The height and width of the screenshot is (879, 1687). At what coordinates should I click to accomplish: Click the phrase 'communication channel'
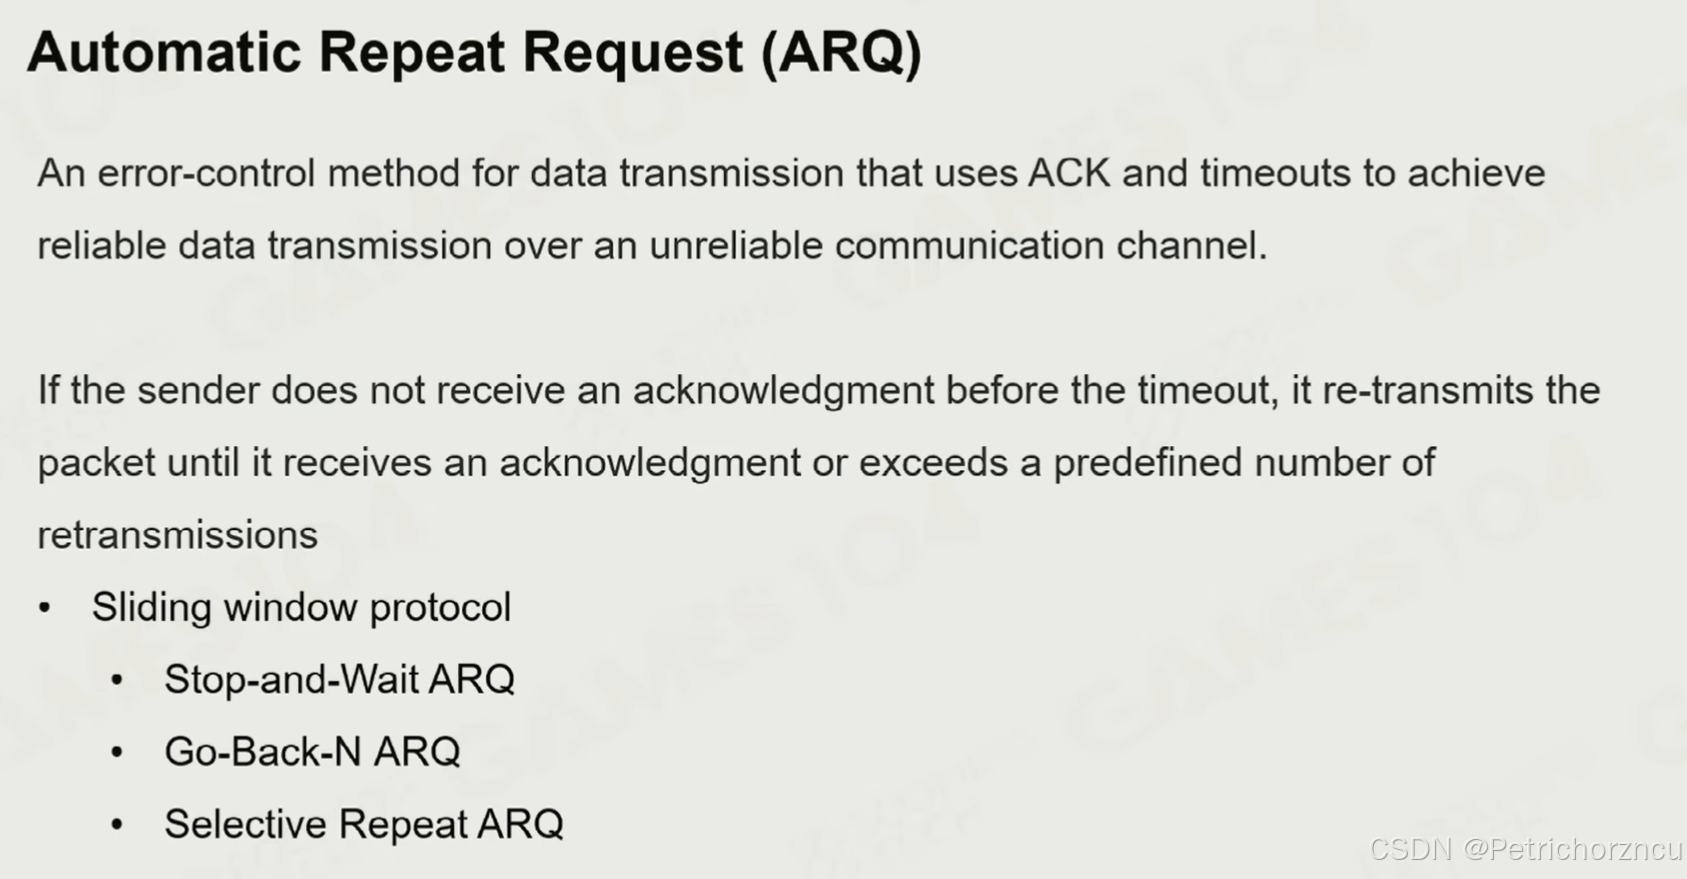click(1051, 245)
